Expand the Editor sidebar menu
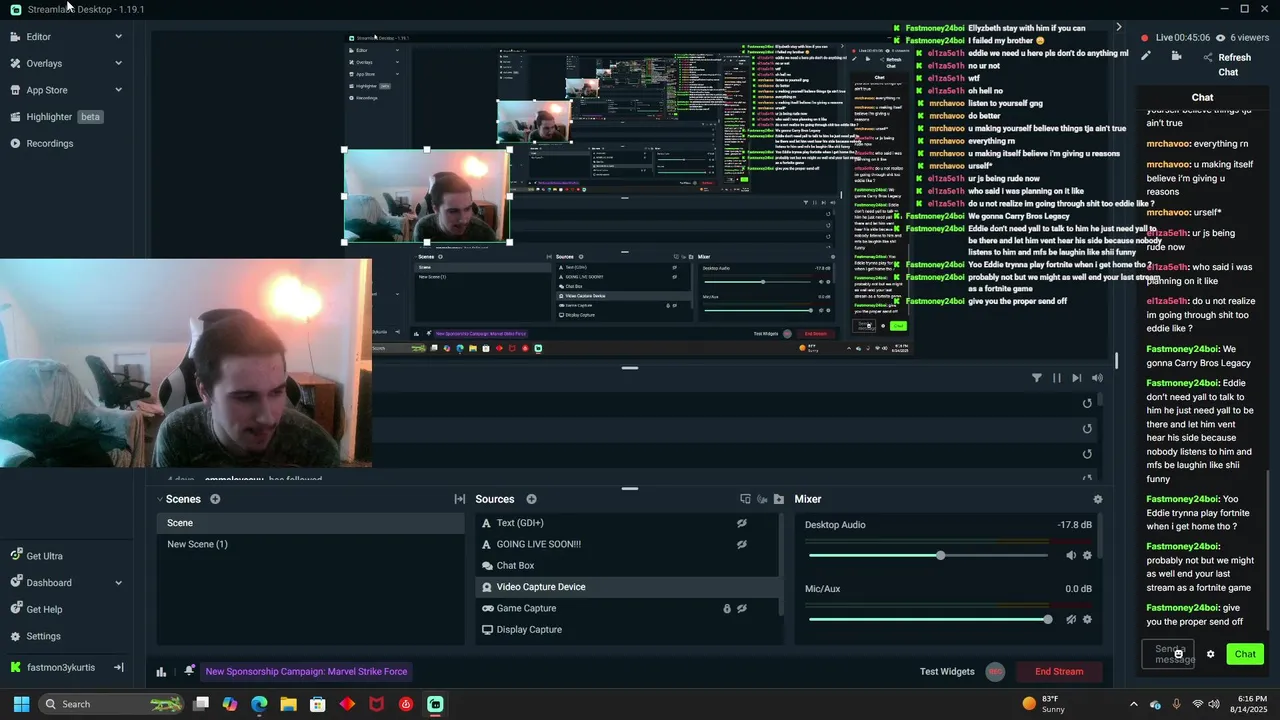This screenshot has height=720, width=1280. coord(118,37)
